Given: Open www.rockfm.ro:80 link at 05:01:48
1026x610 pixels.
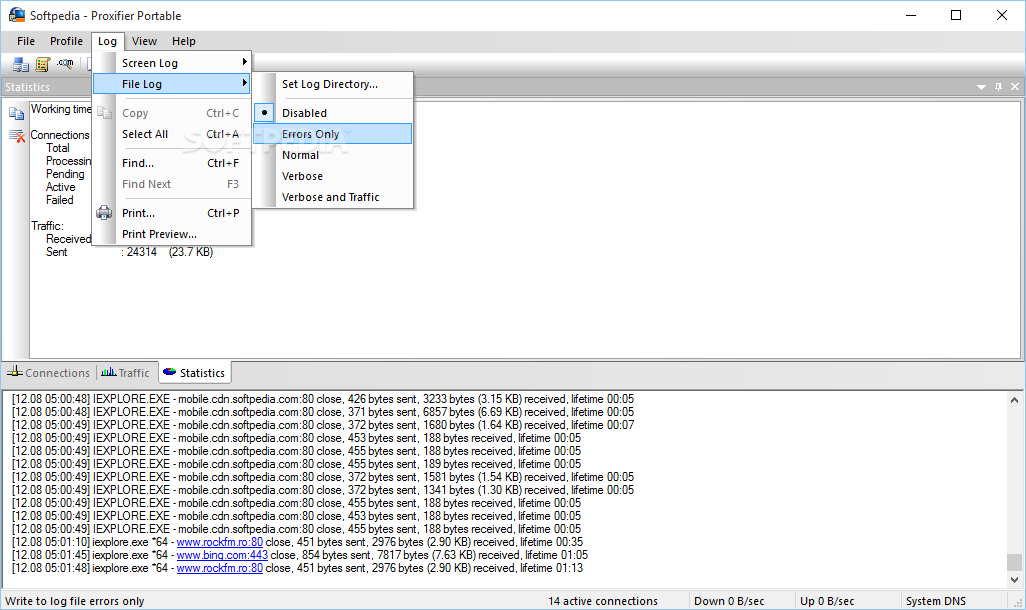Looking at the screenshot, I should [x=220, y=568].
